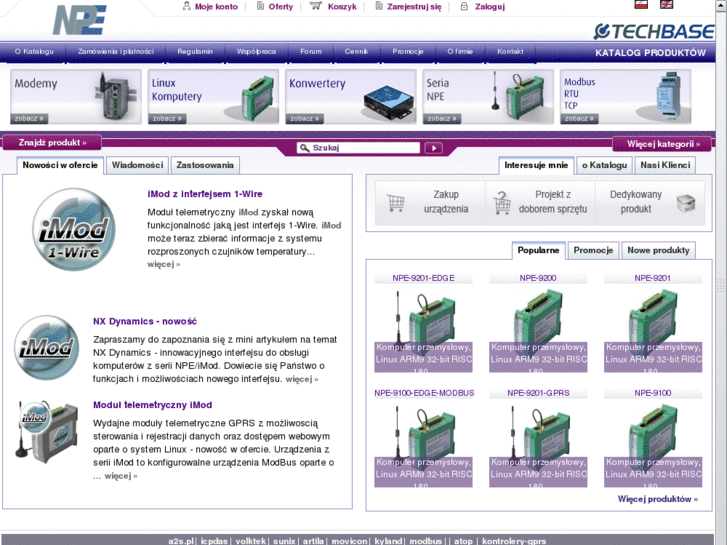Click the iMod telemetry module image
This screenshot has height=545, width=727.
[x=46, y=431]
